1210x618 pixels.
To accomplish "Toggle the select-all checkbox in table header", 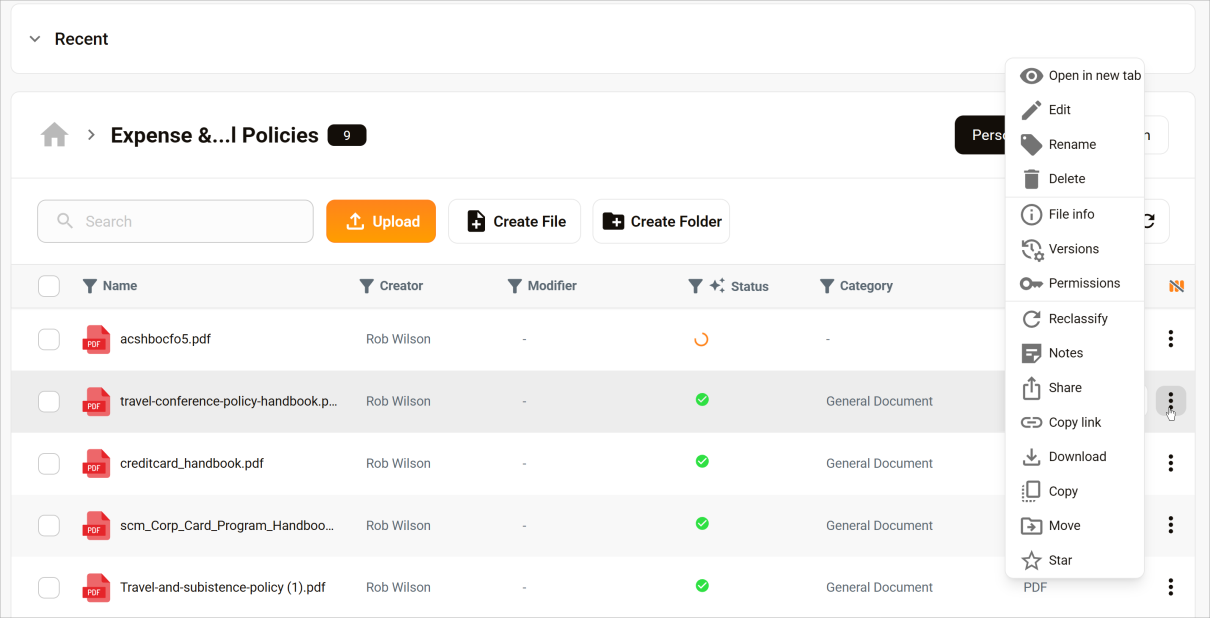I will 49,286.
